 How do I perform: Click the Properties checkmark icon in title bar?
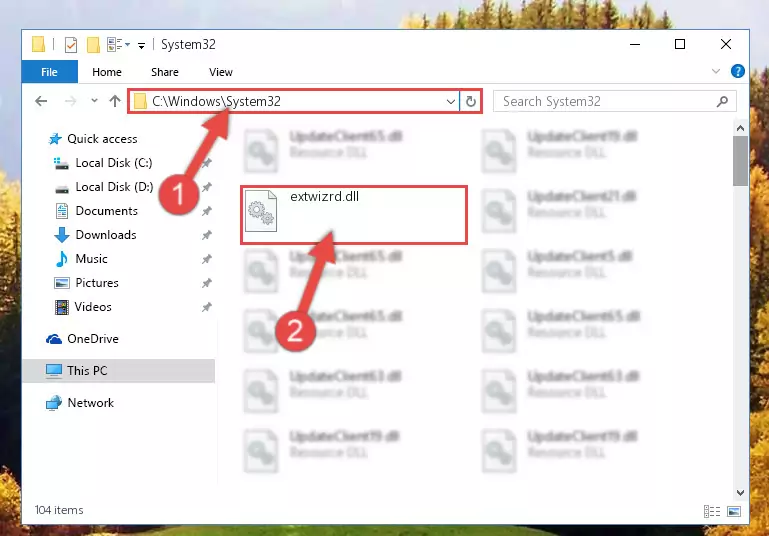(71, 45)
